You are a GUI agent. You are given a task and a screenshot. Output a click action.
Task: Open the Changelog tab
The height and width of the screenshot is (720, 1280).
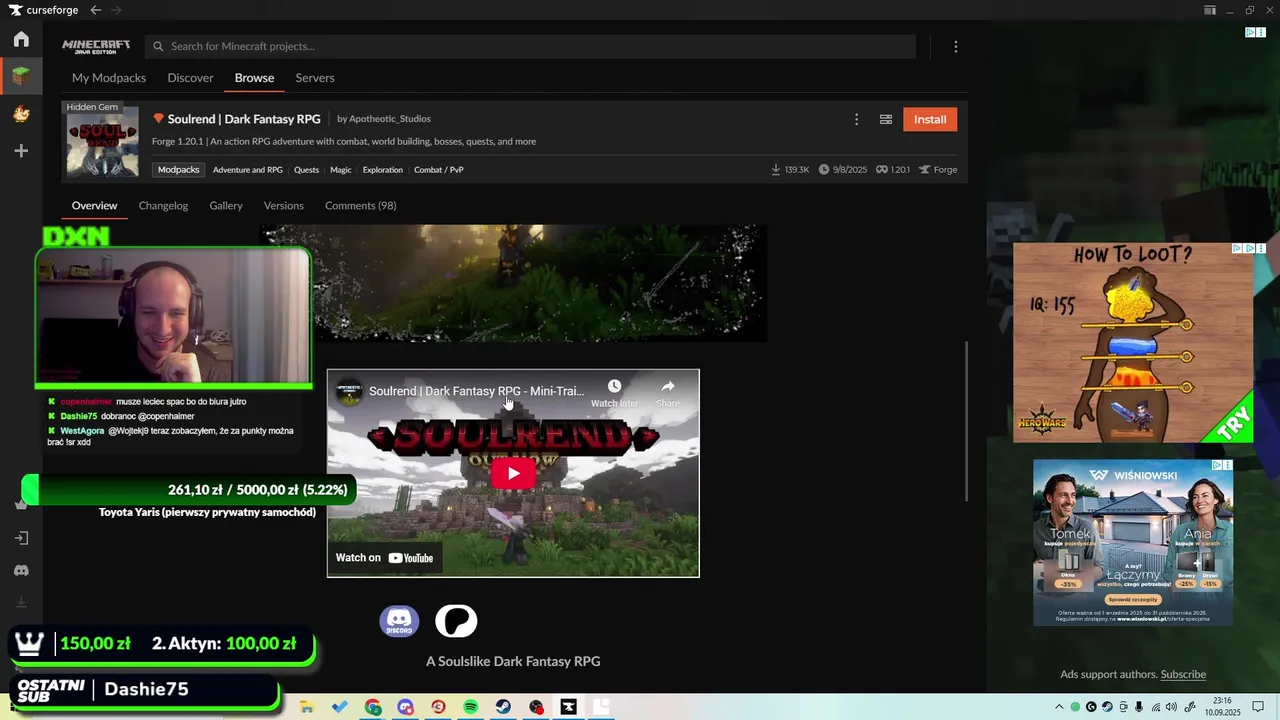point(163,206)
